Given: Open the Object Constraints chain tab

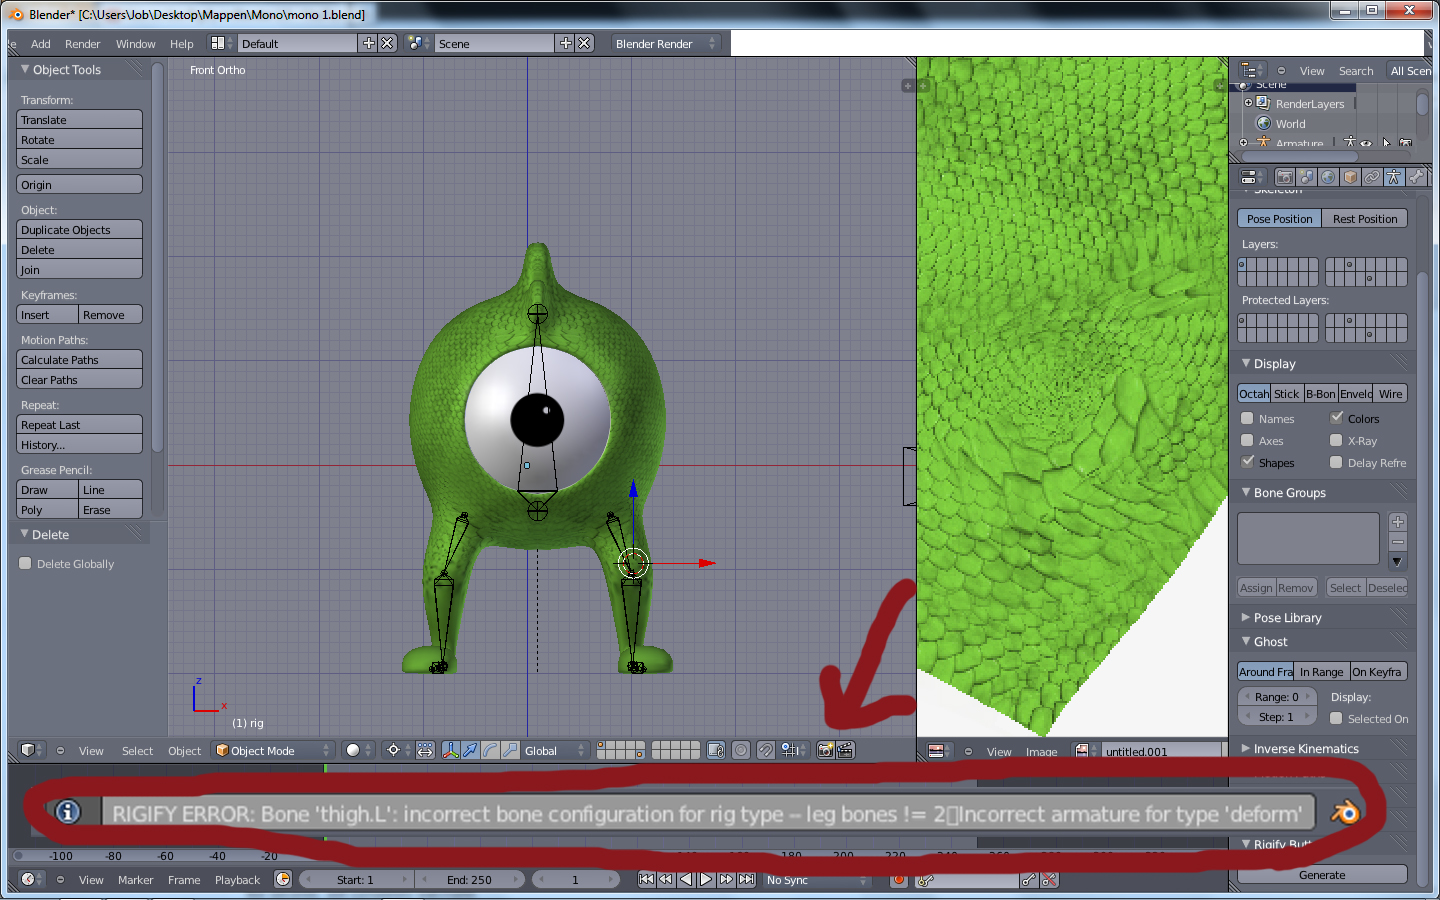Looking at the screenshot, I should click(1372, 177).
